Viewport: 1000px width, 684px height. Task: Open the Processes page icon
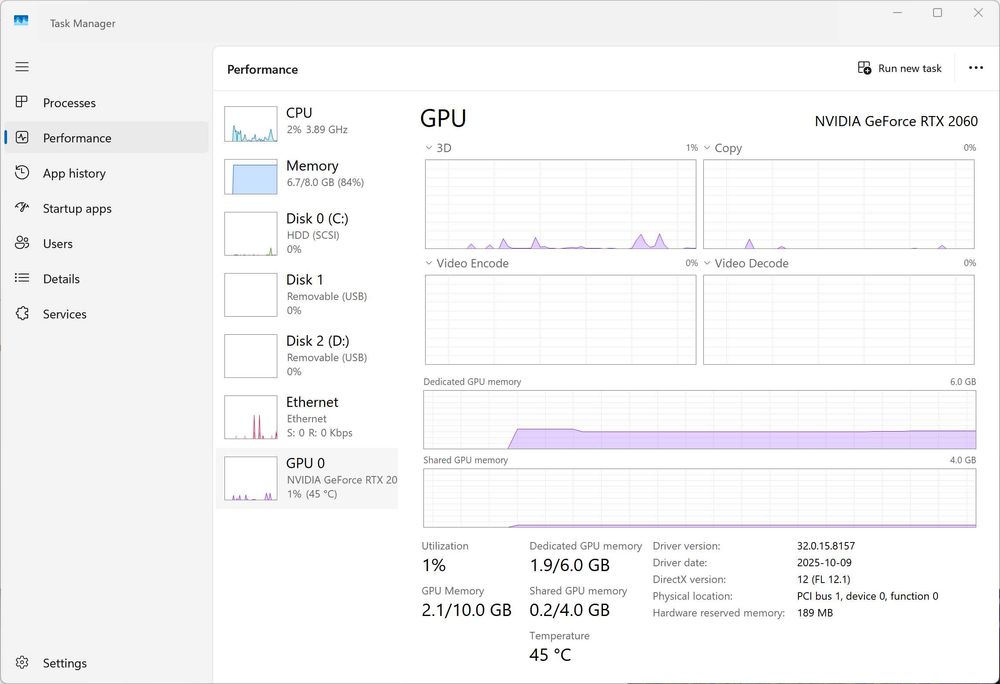pos(22,103)
